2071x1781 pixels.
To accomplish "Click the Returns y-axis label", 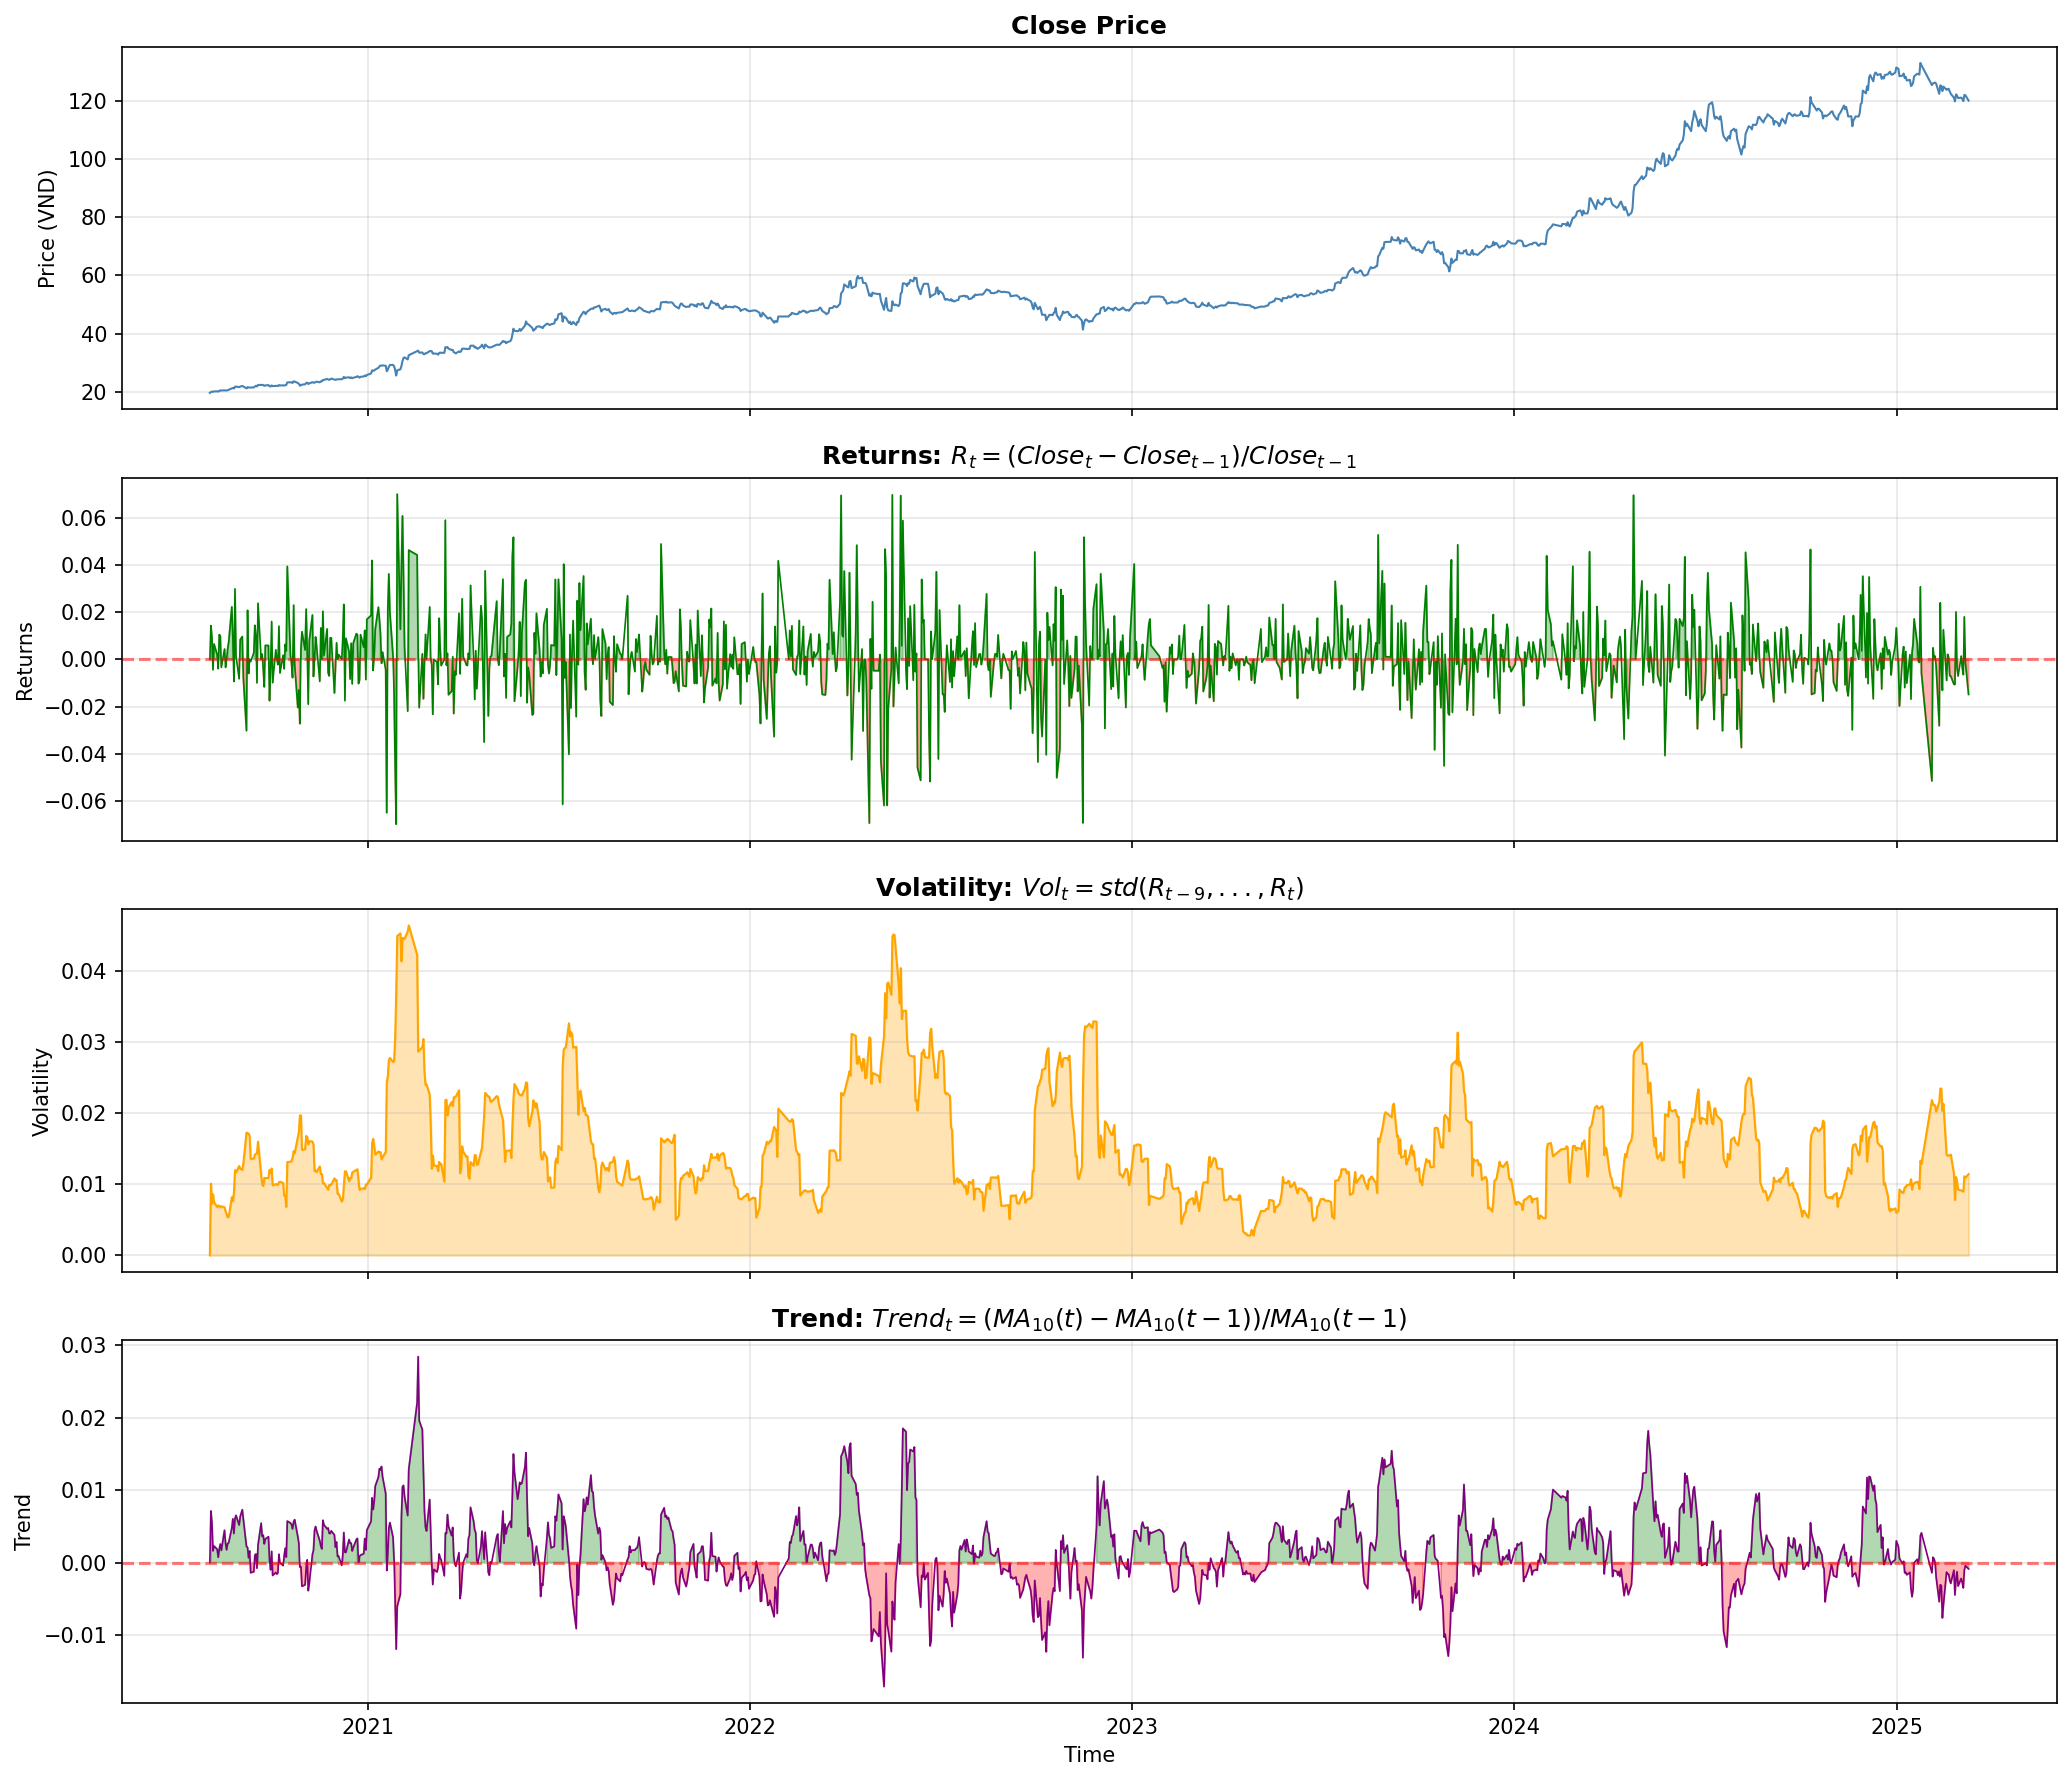I will point(25,660).
